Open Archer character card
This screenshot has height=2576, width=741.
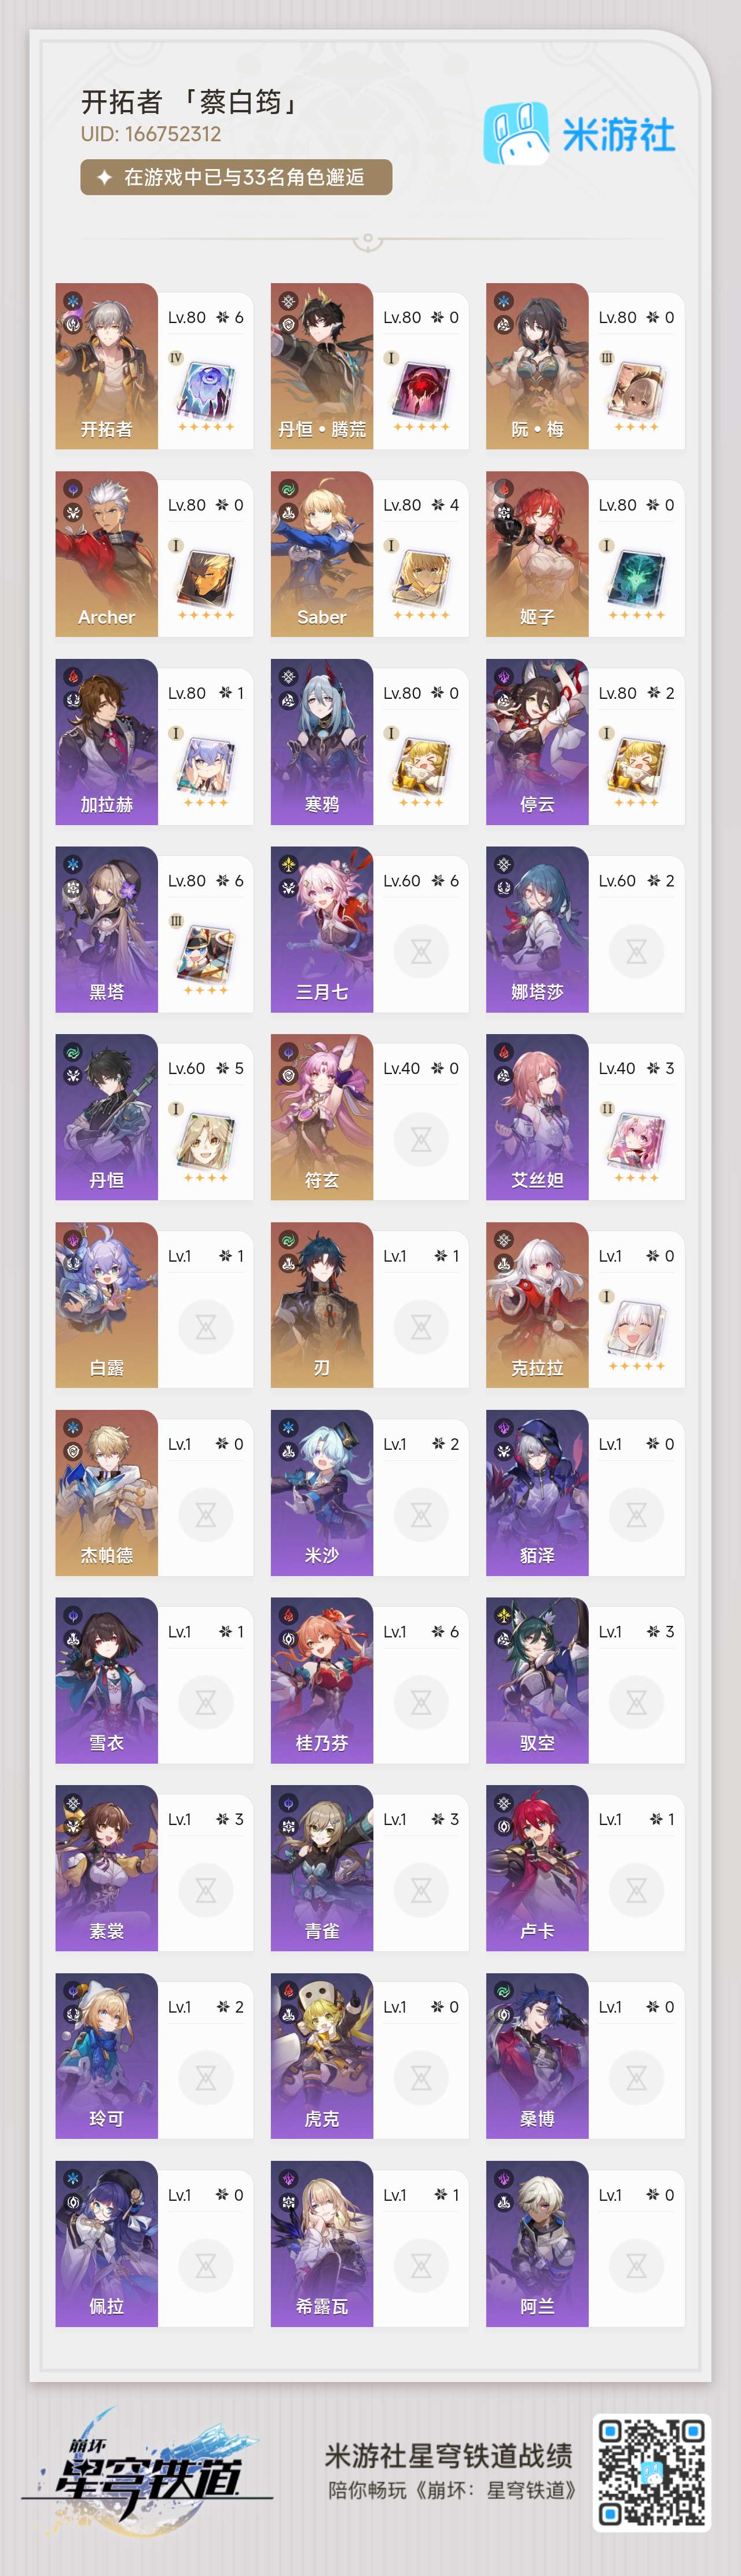coord(154,554)
